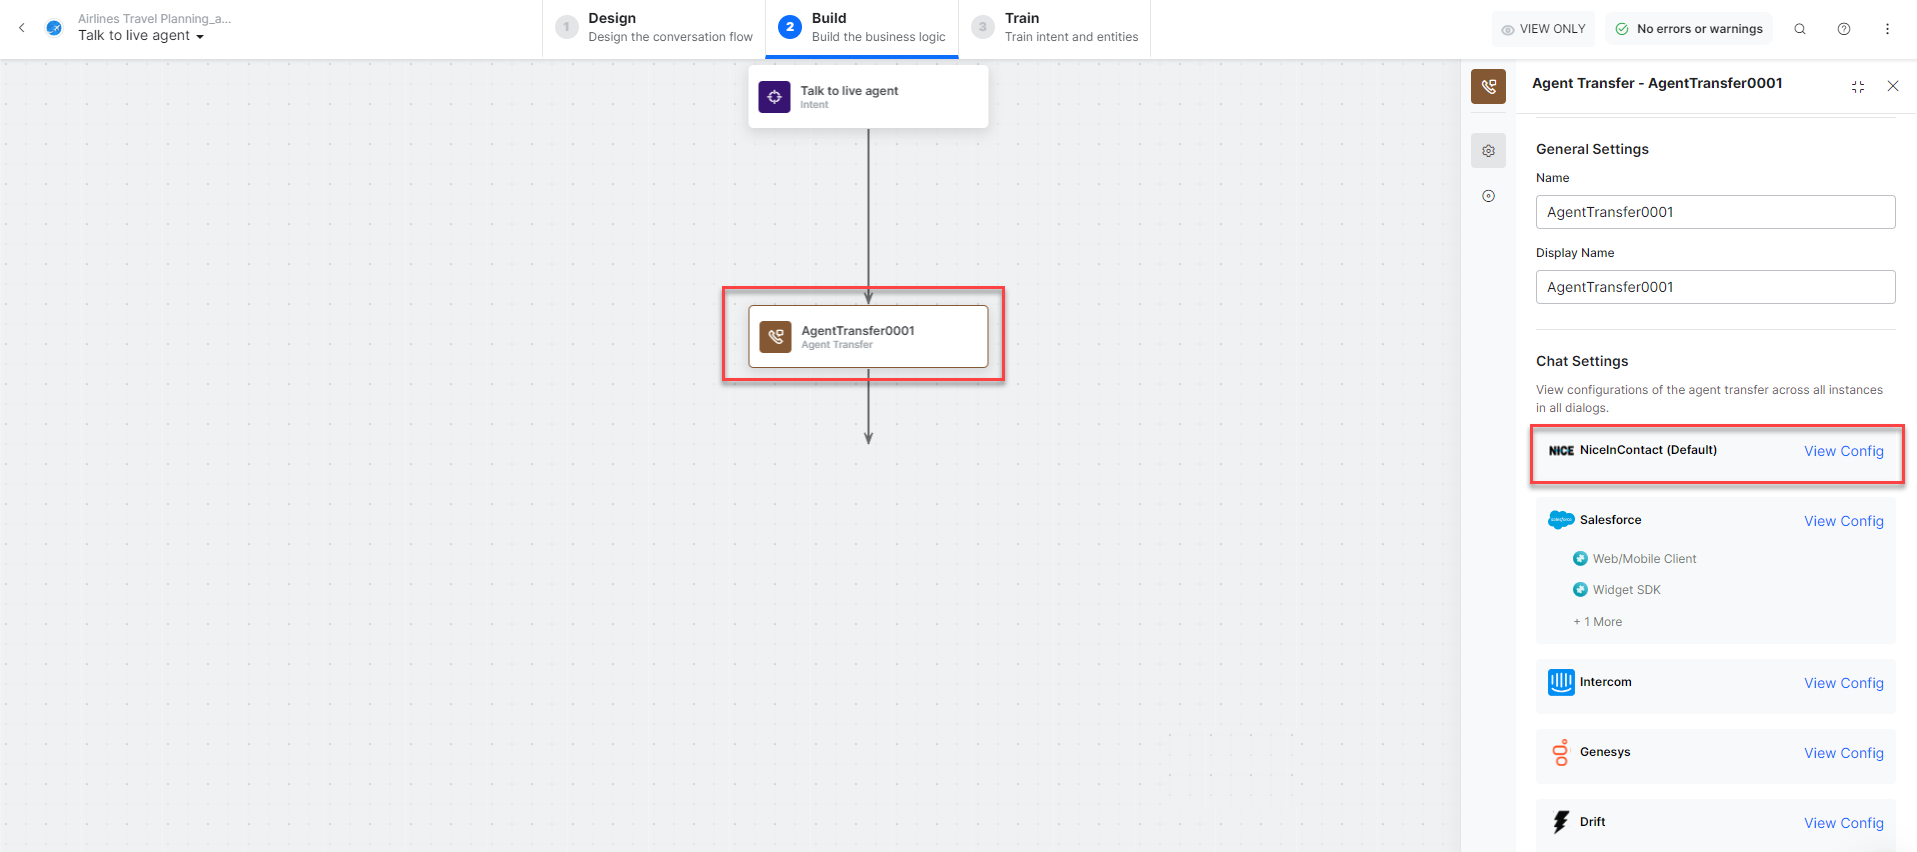Viewport: 1917px width, 852px height.
Task: Select the target icon below settings gear
Action: coord(1488,196)
